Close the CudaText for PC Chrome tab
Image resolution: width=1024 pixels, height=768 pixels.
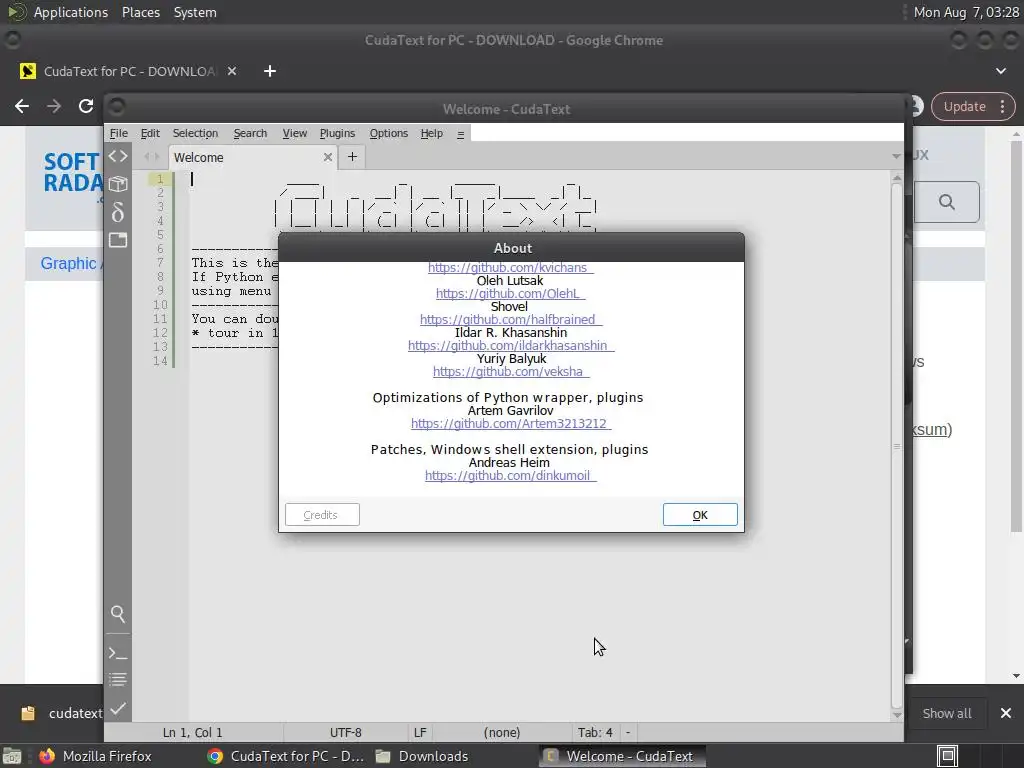click(232, 71)
